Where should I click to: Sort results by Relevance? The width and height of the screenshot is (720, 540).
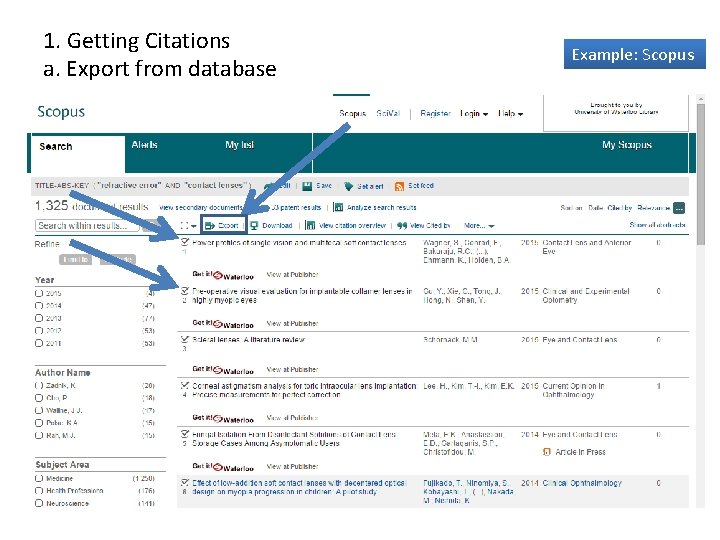pyautogui.click(x=653, y=208)
